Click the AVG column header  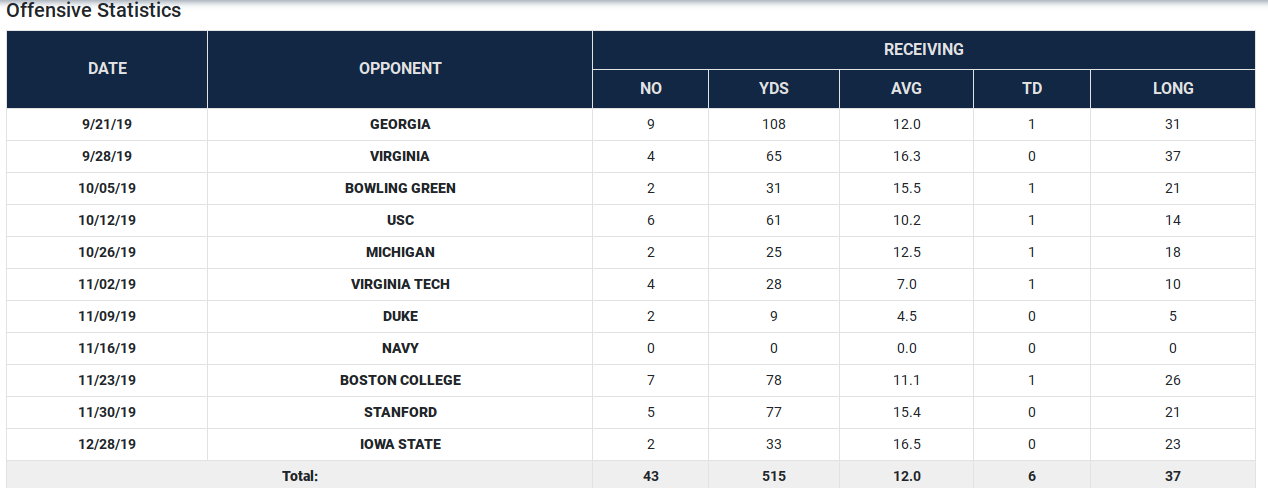pyautogui.click(x=906, y=88)
